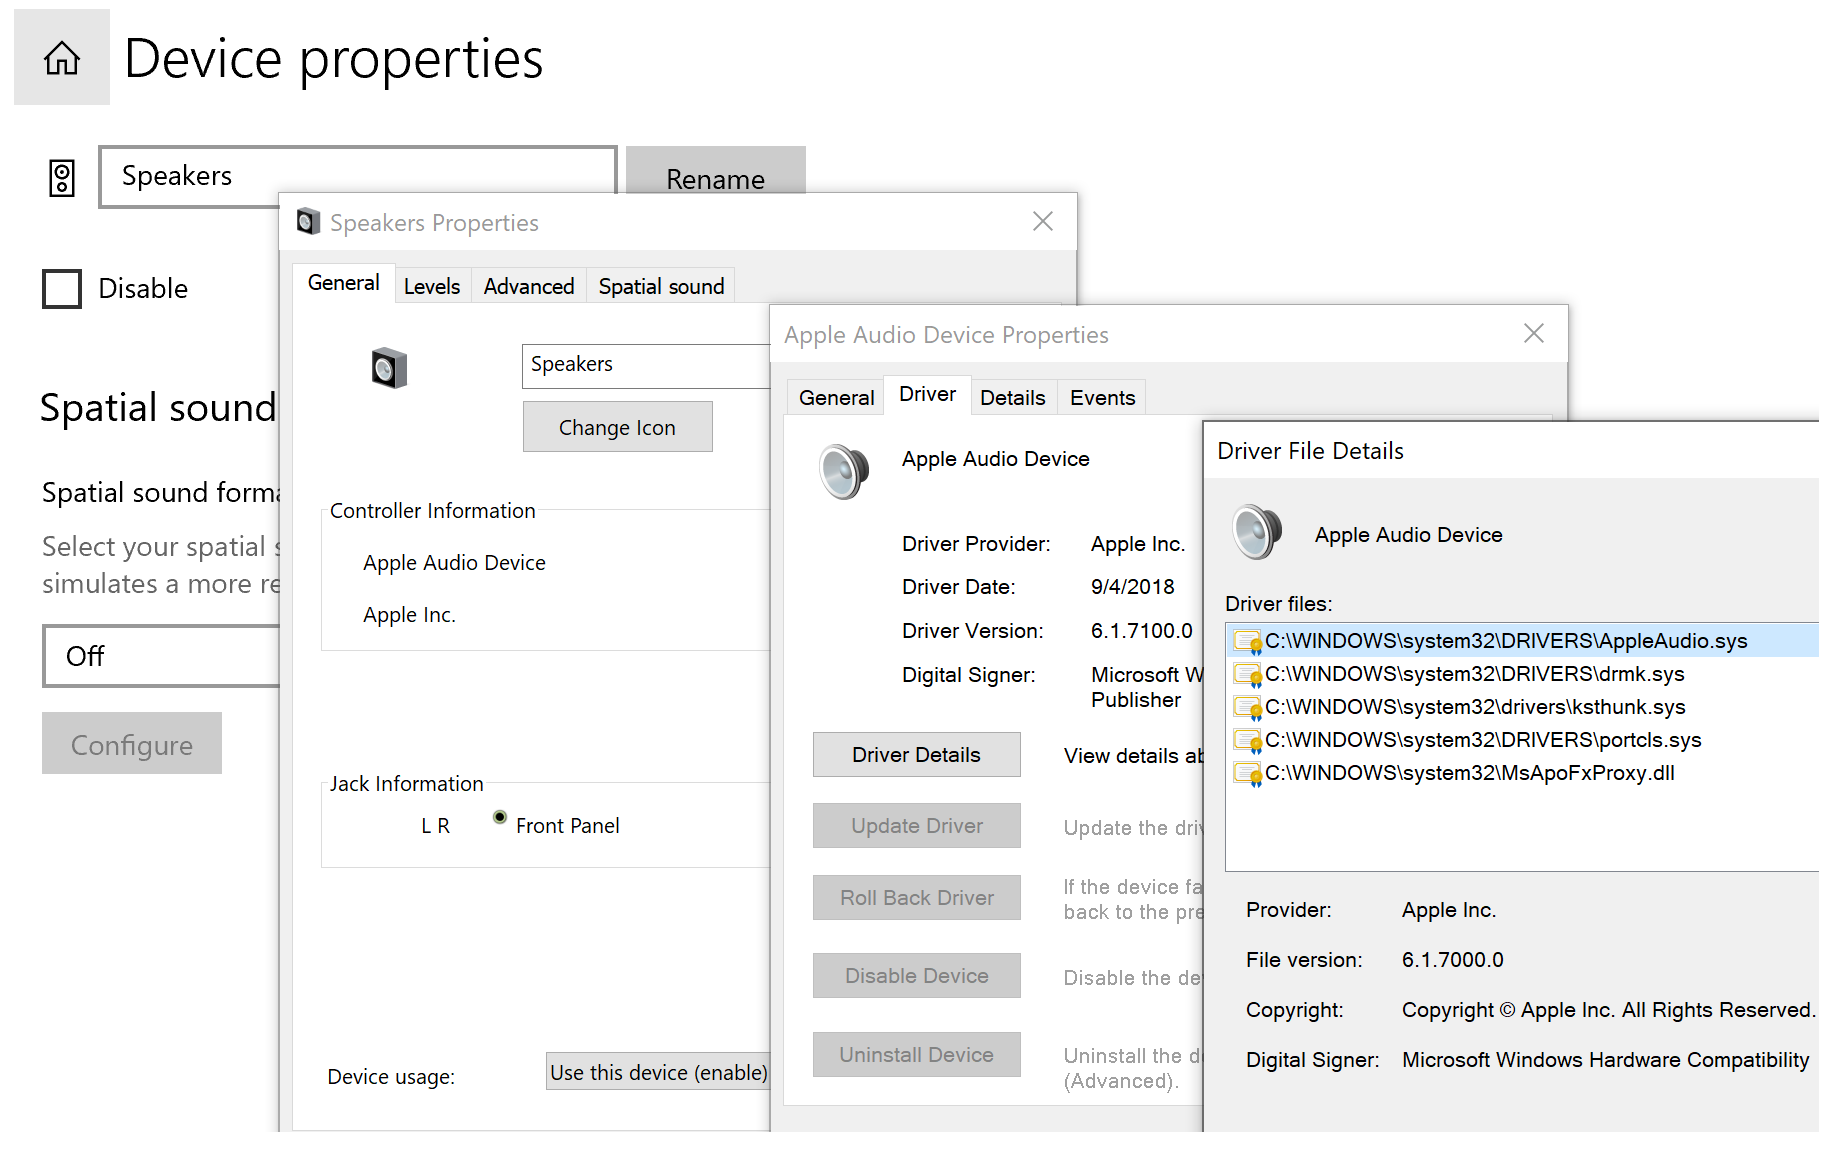Switch to General tab in Apple Audio Device Properties
1843x1152 pixels.
pyautogui.click(x=837, y=398)
